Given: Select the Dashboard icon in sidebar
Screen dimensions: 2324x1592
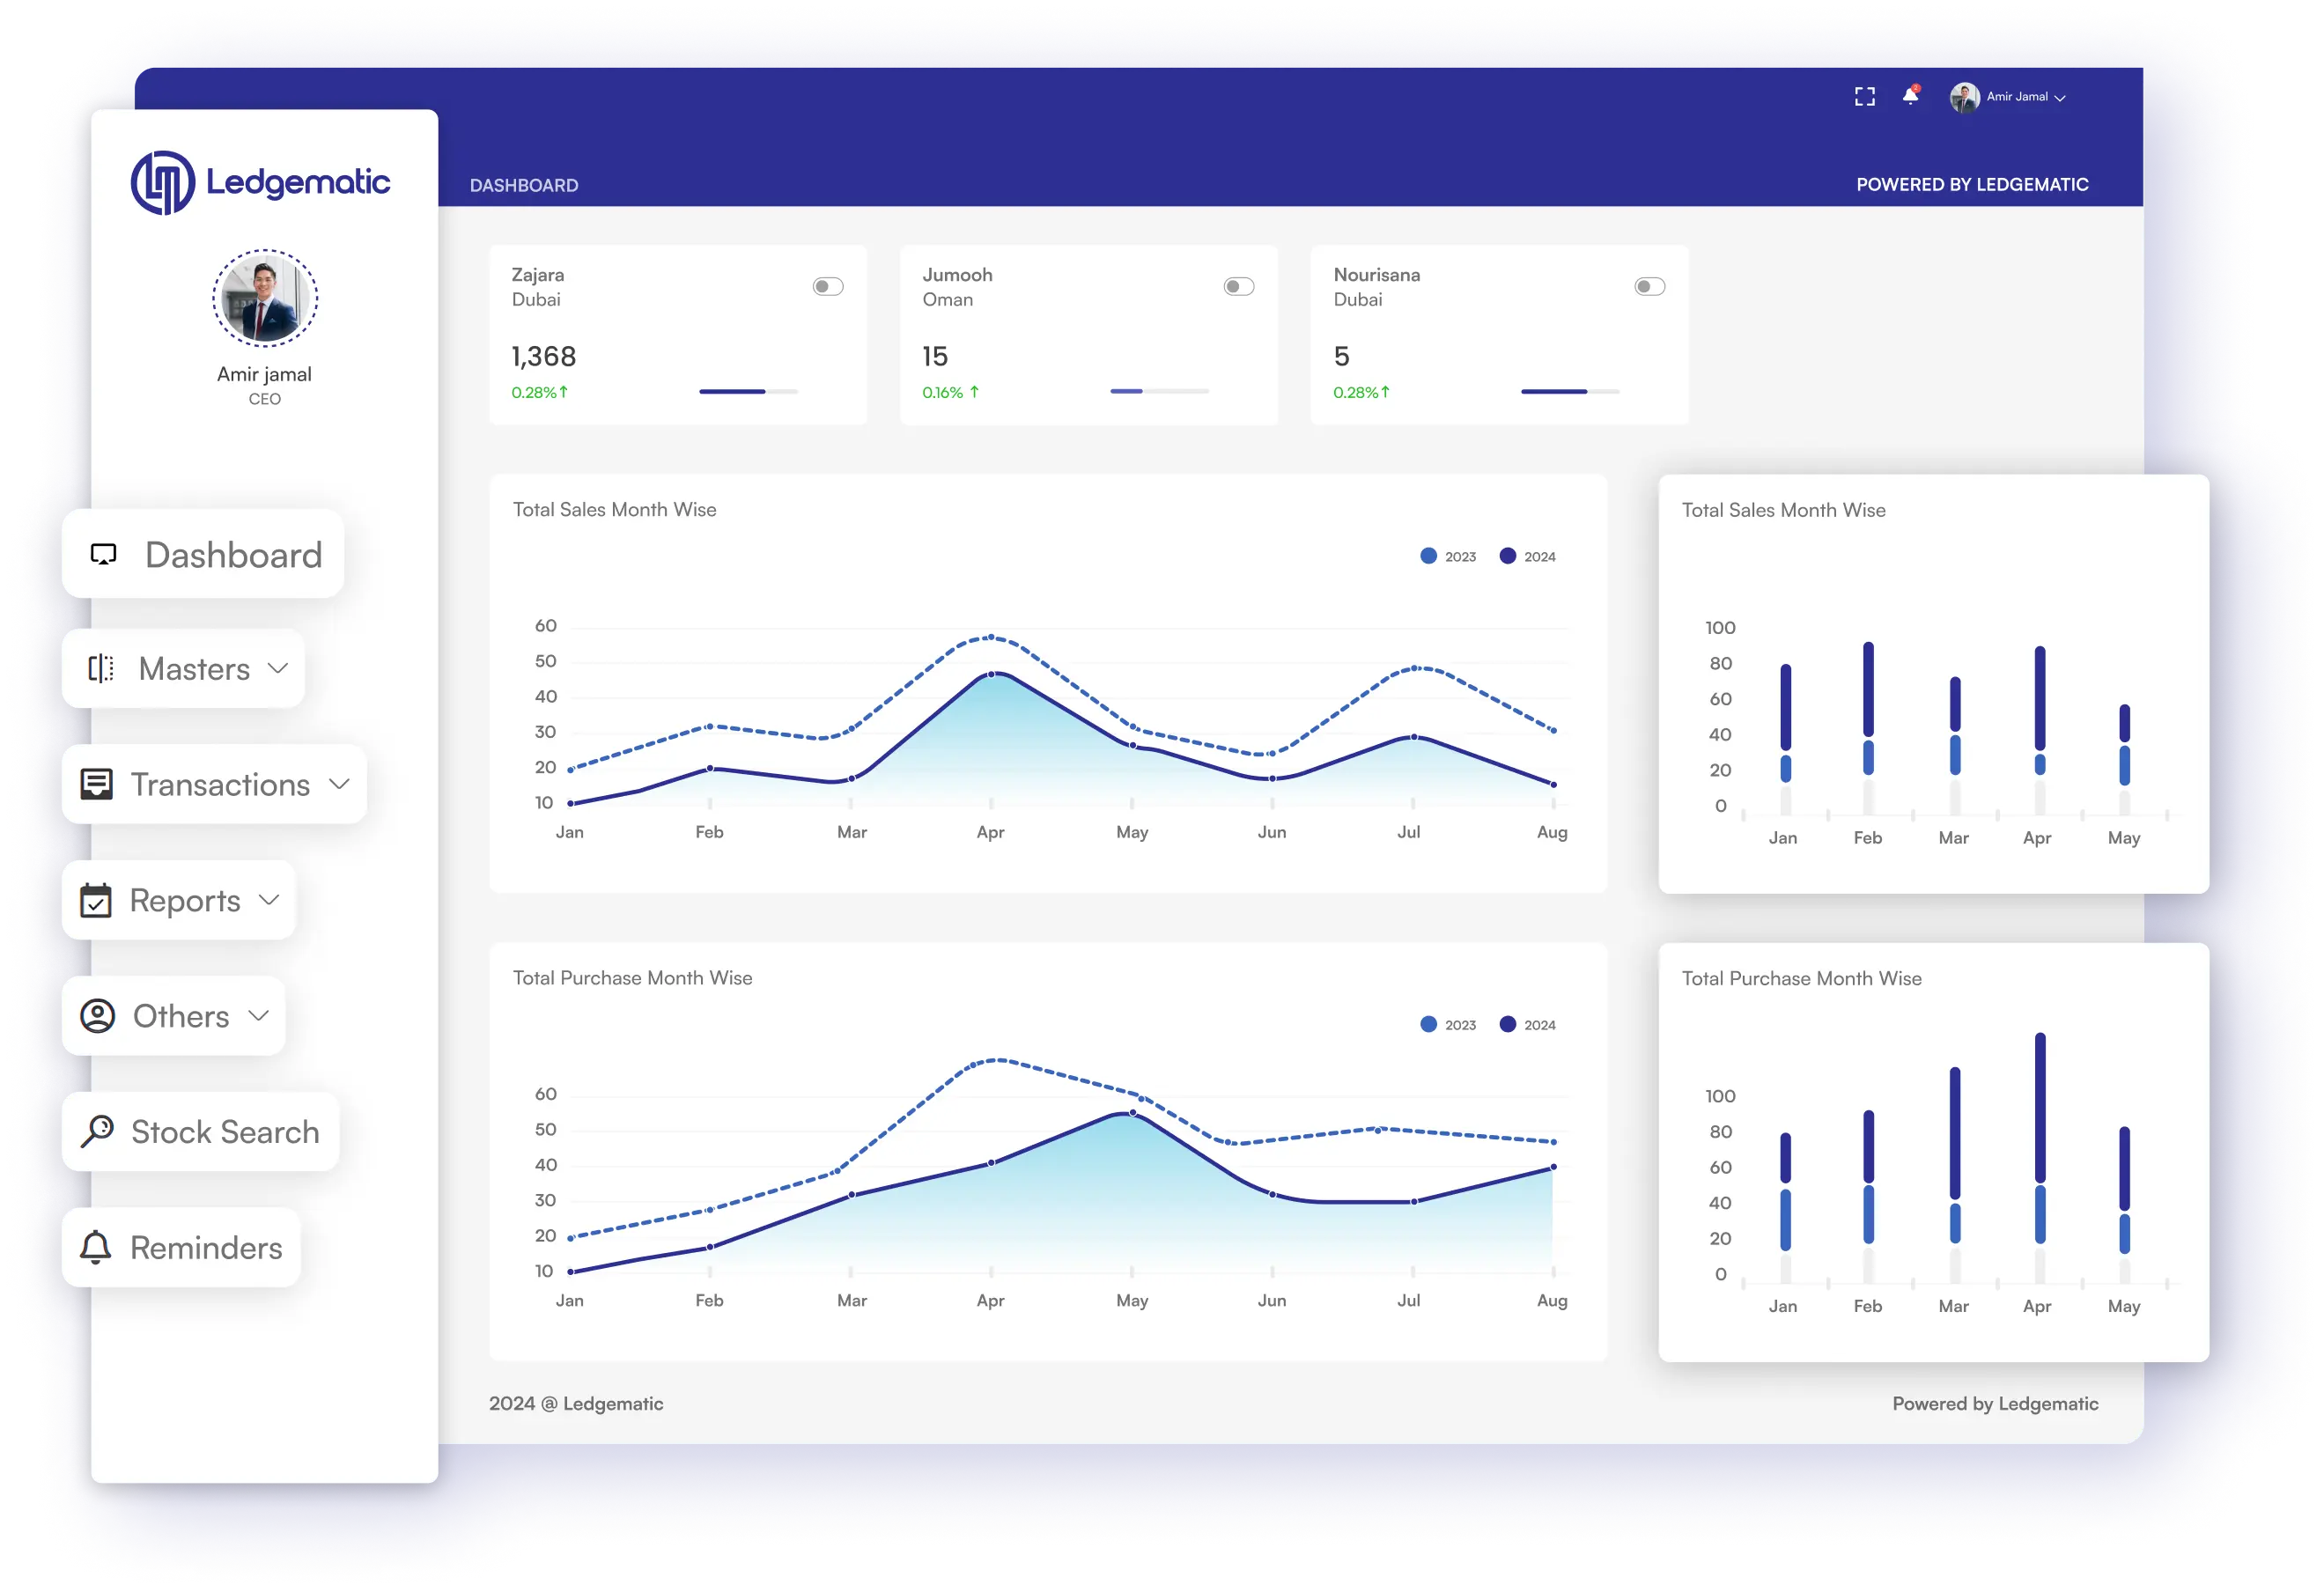Looking at the screenshot, I should [103, 554].
